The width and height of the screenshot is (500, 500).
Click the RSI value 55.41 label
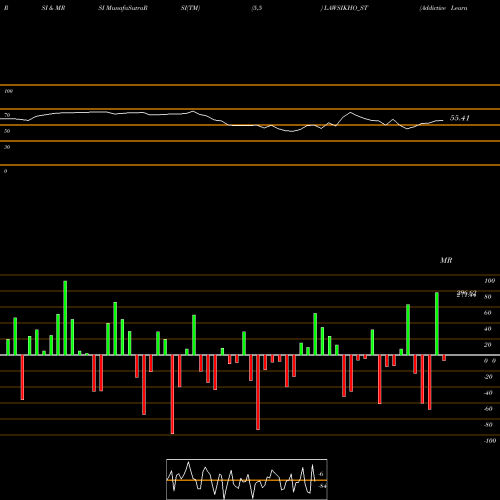click(460, 118)
